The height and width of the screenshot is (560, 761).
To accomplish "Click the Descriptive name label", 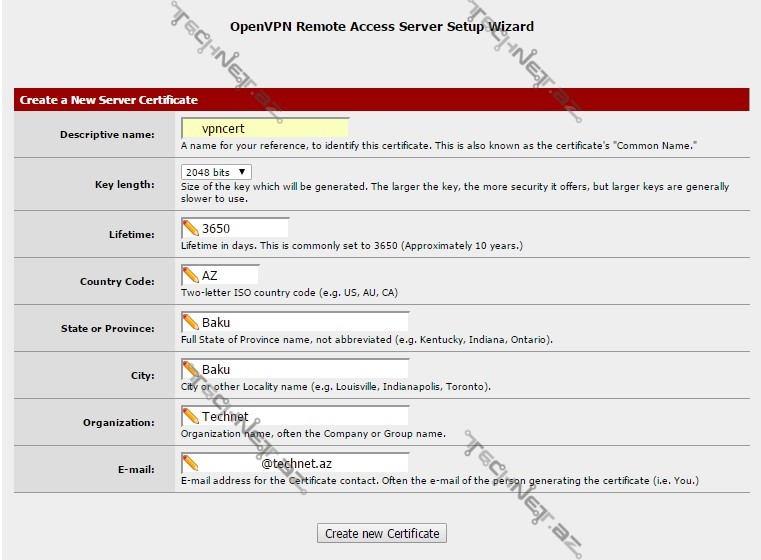I will (107, 134).
